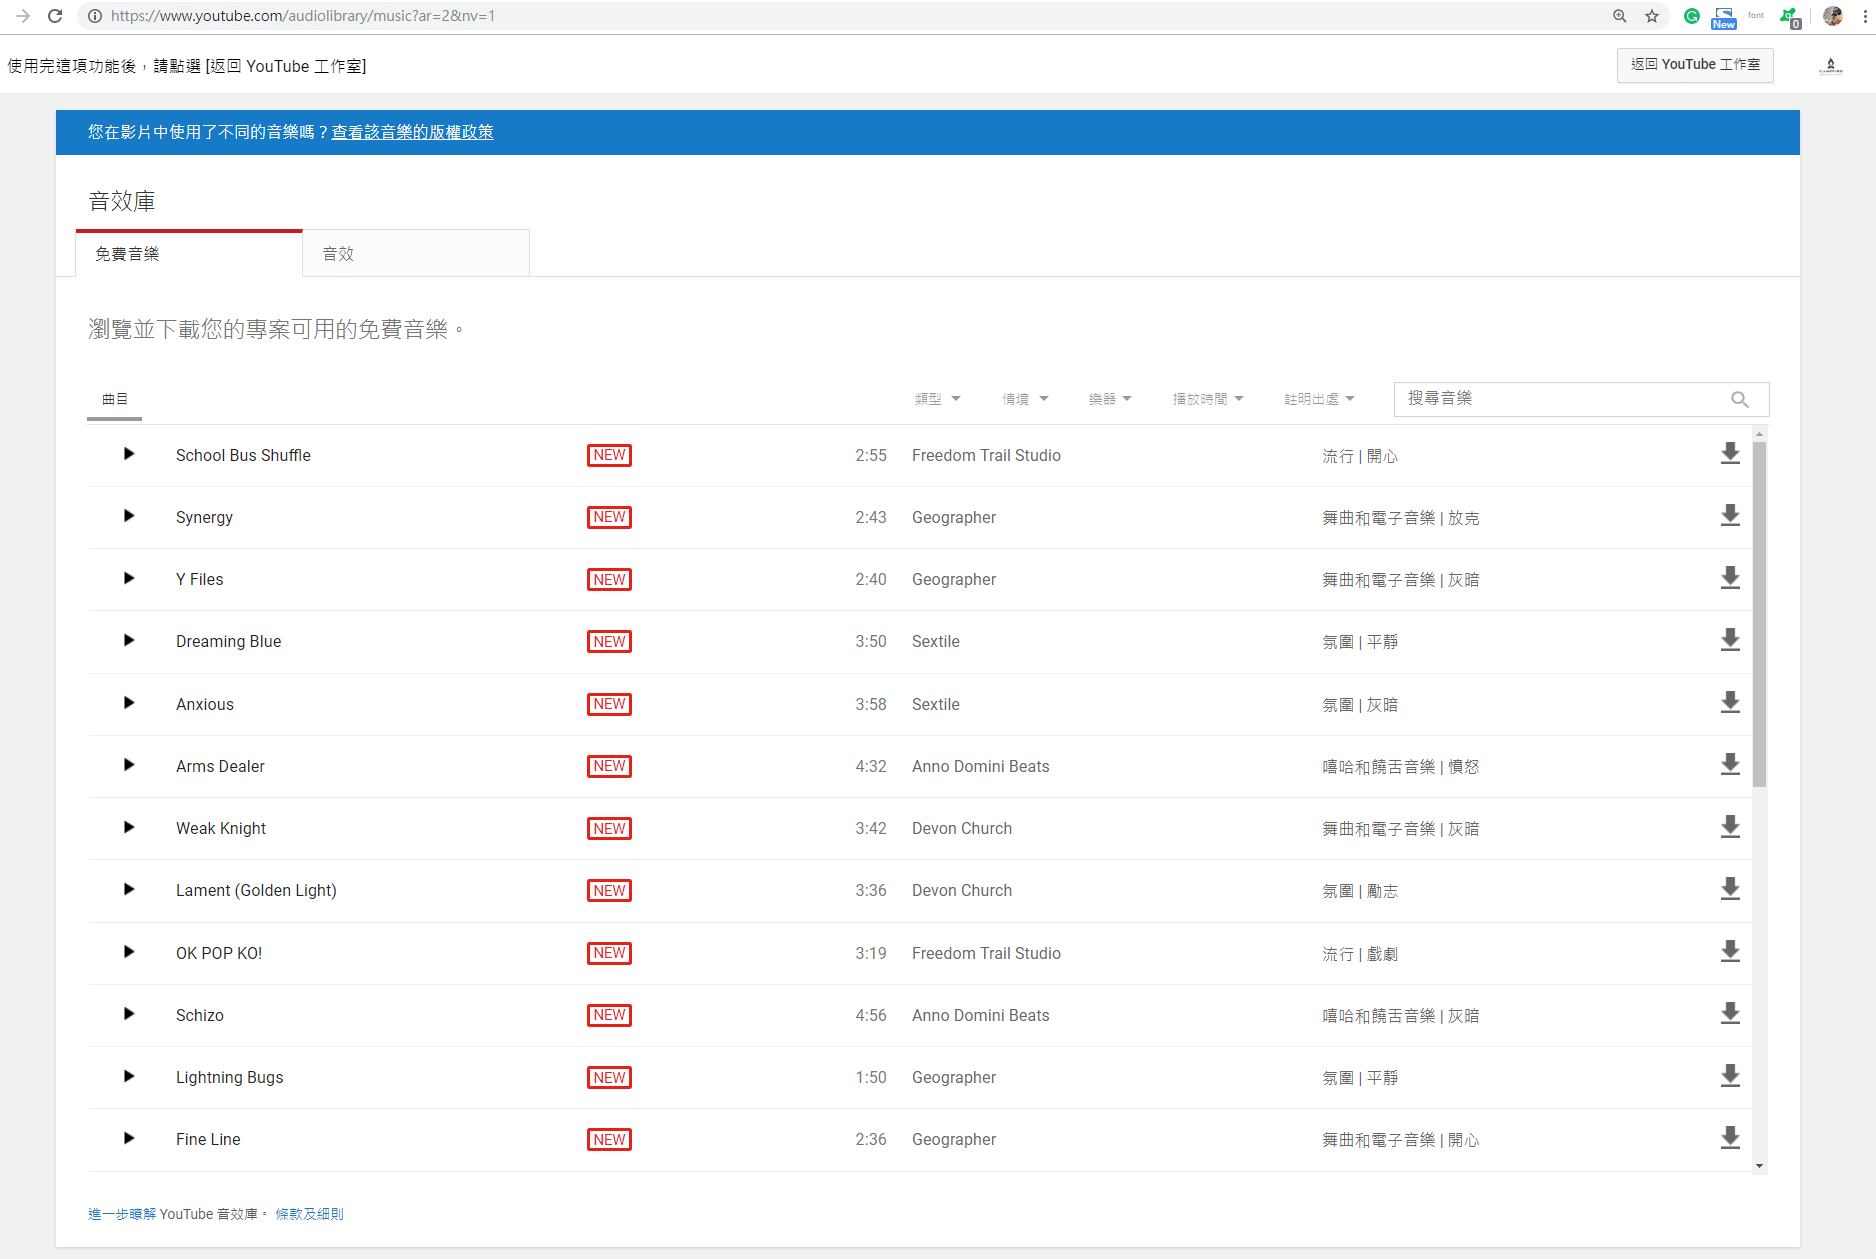Screen dimensions: 1876x1259
Task: Click 返回 YouTube 工作室 button
Action: [1695, 65]
